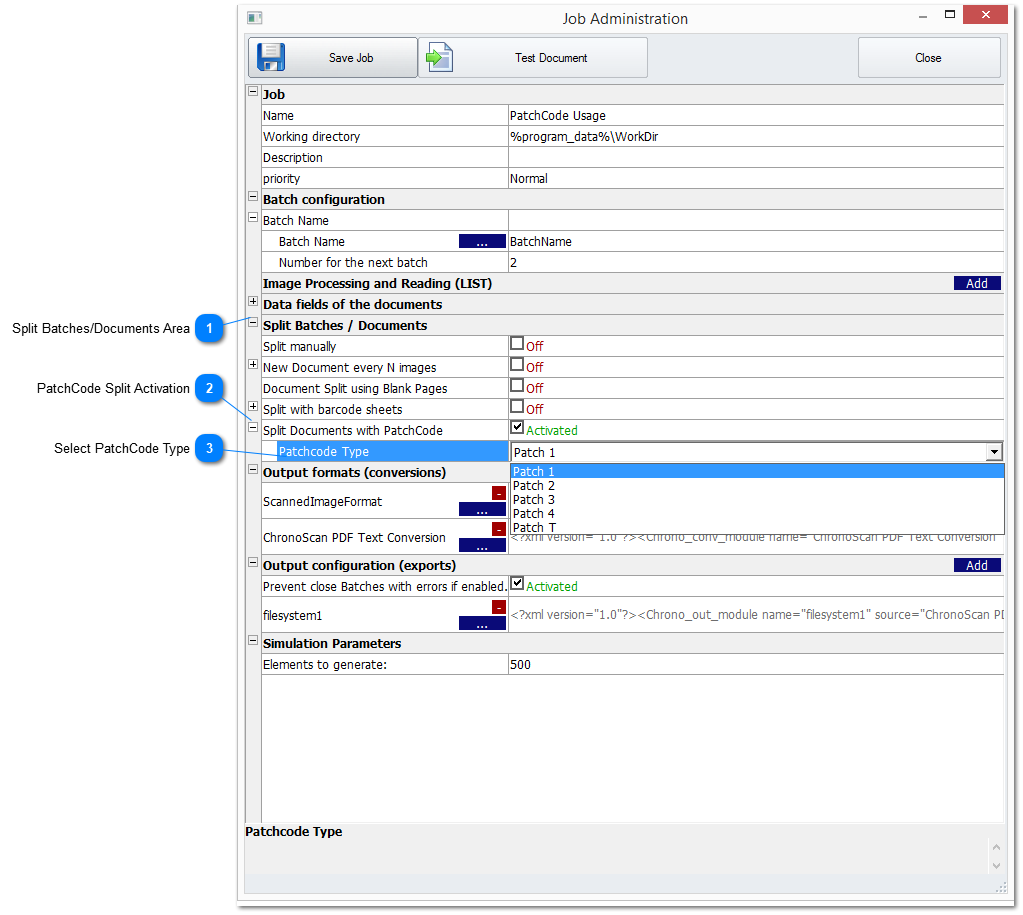The height and width of the screenshot is (915, 1023).
Task: Deactivate 'Split Documents with PatchCode'
Action: [517, 429]
